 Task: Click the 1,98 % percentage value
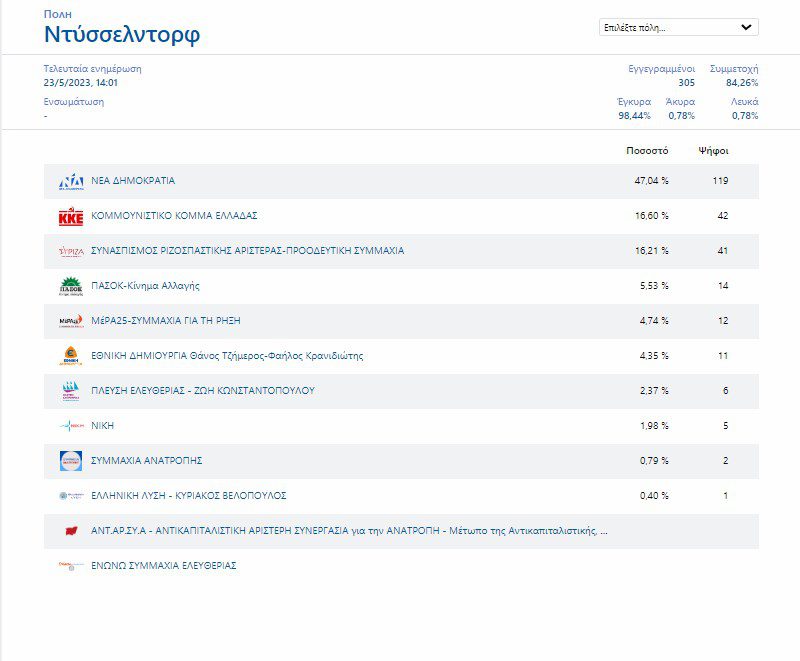[654, 425]
